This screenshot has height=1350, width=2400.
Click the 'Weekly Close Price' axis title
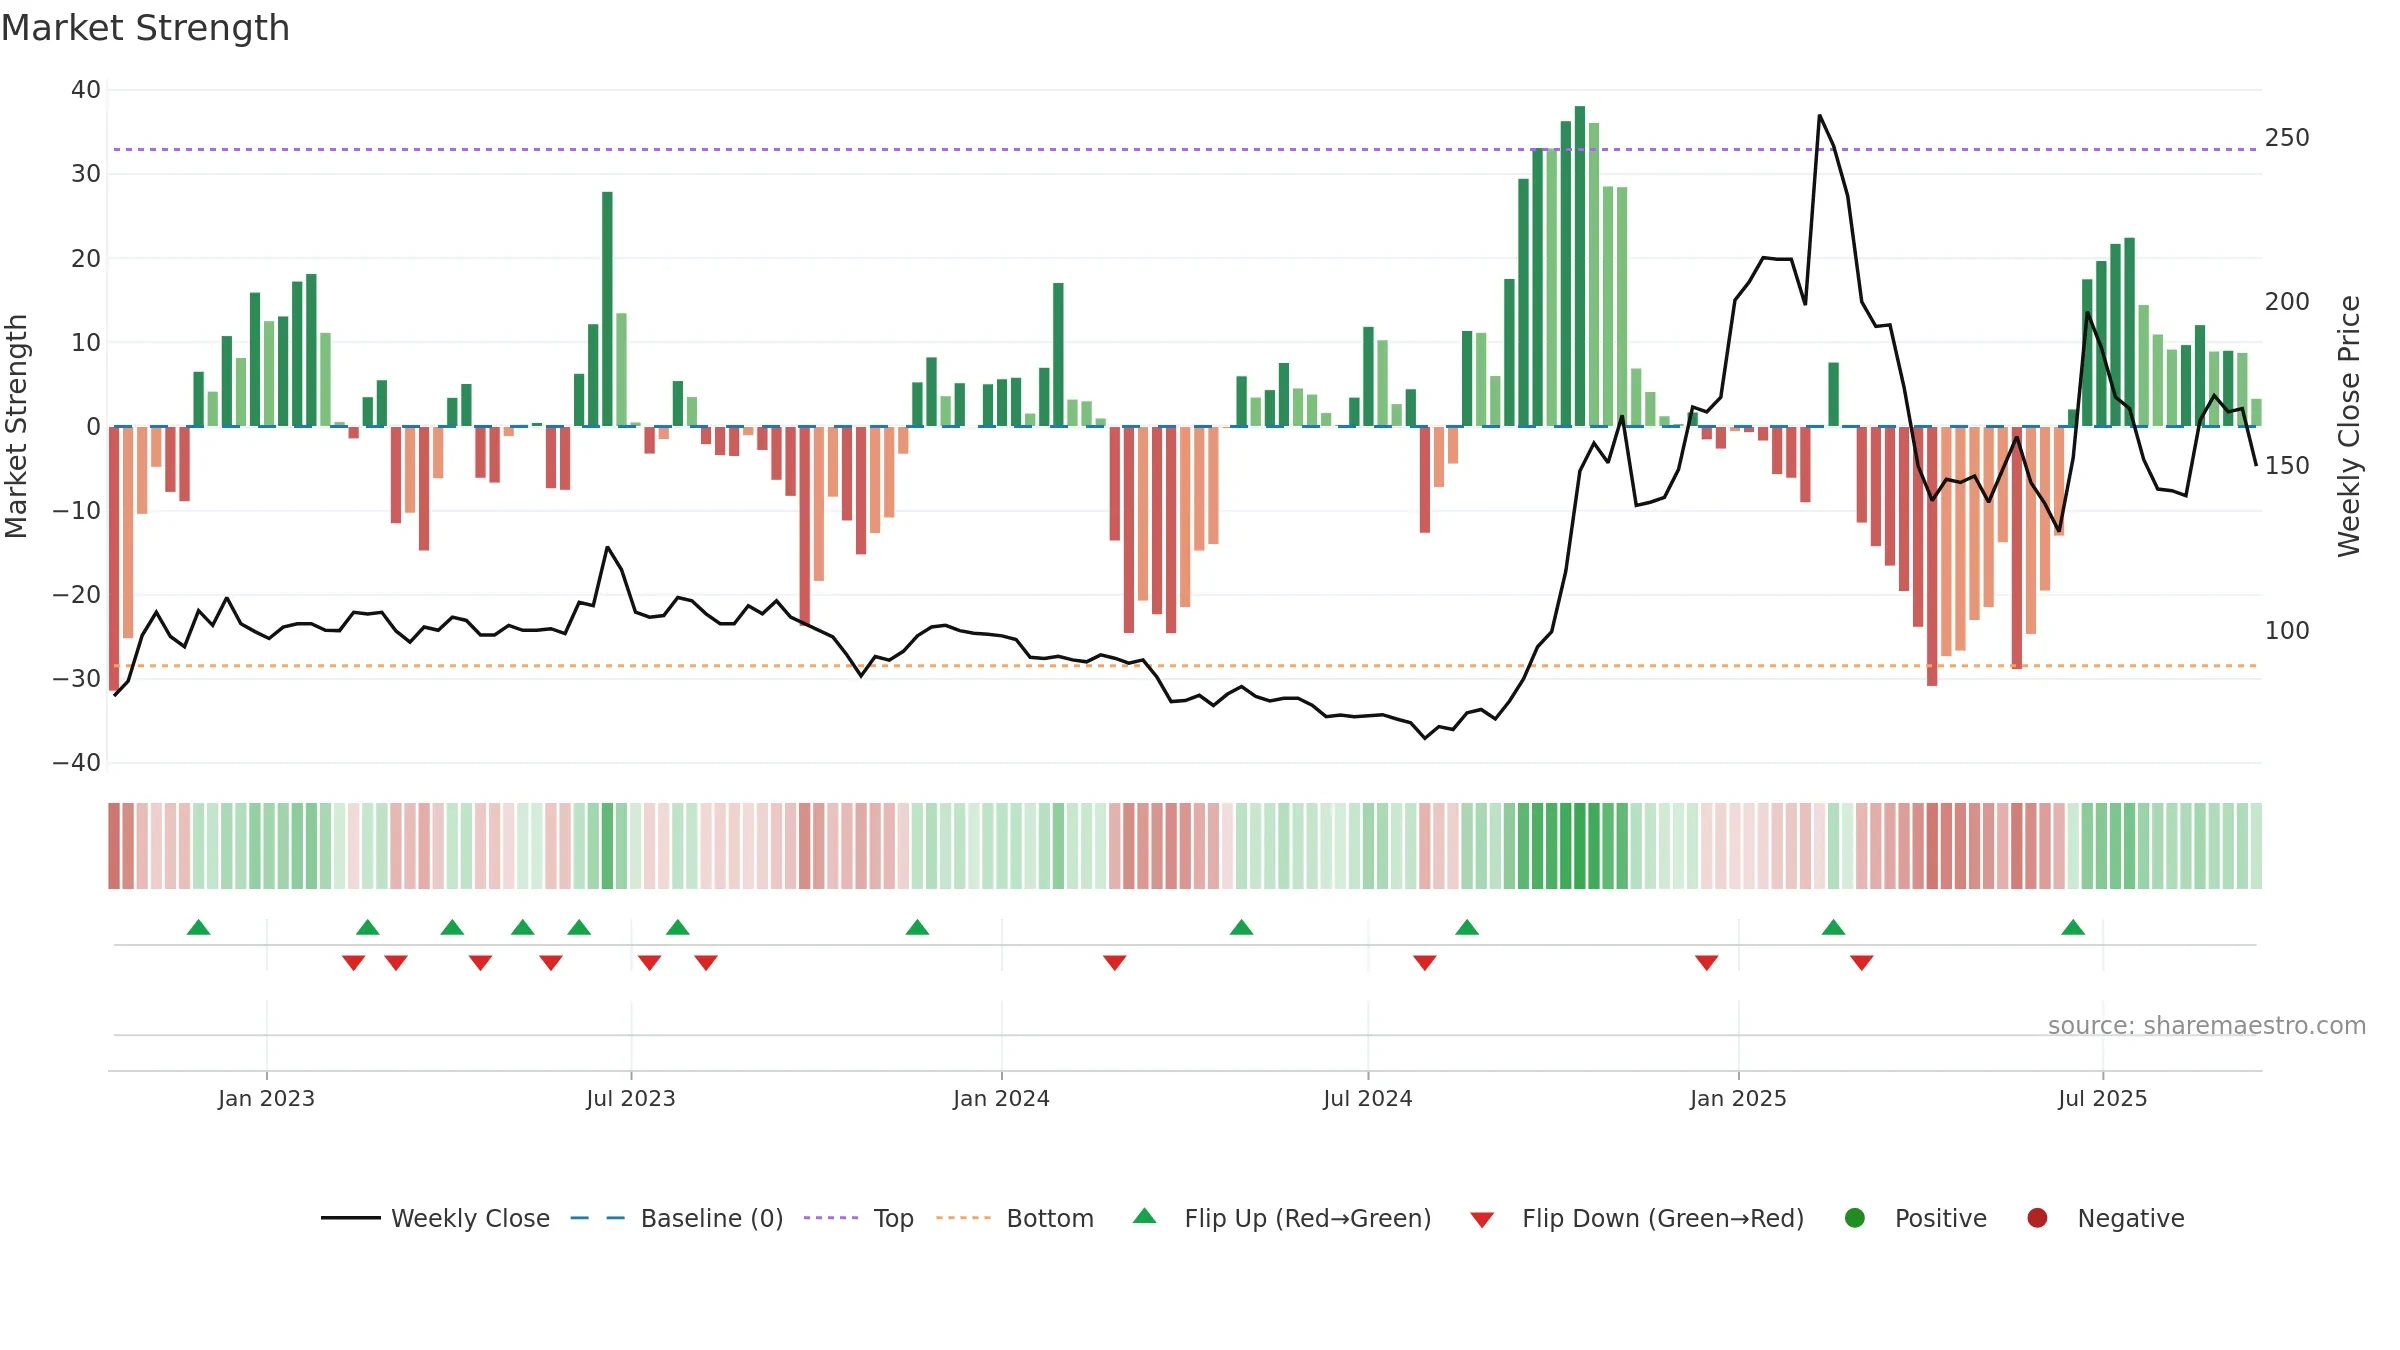[2349, 426]
